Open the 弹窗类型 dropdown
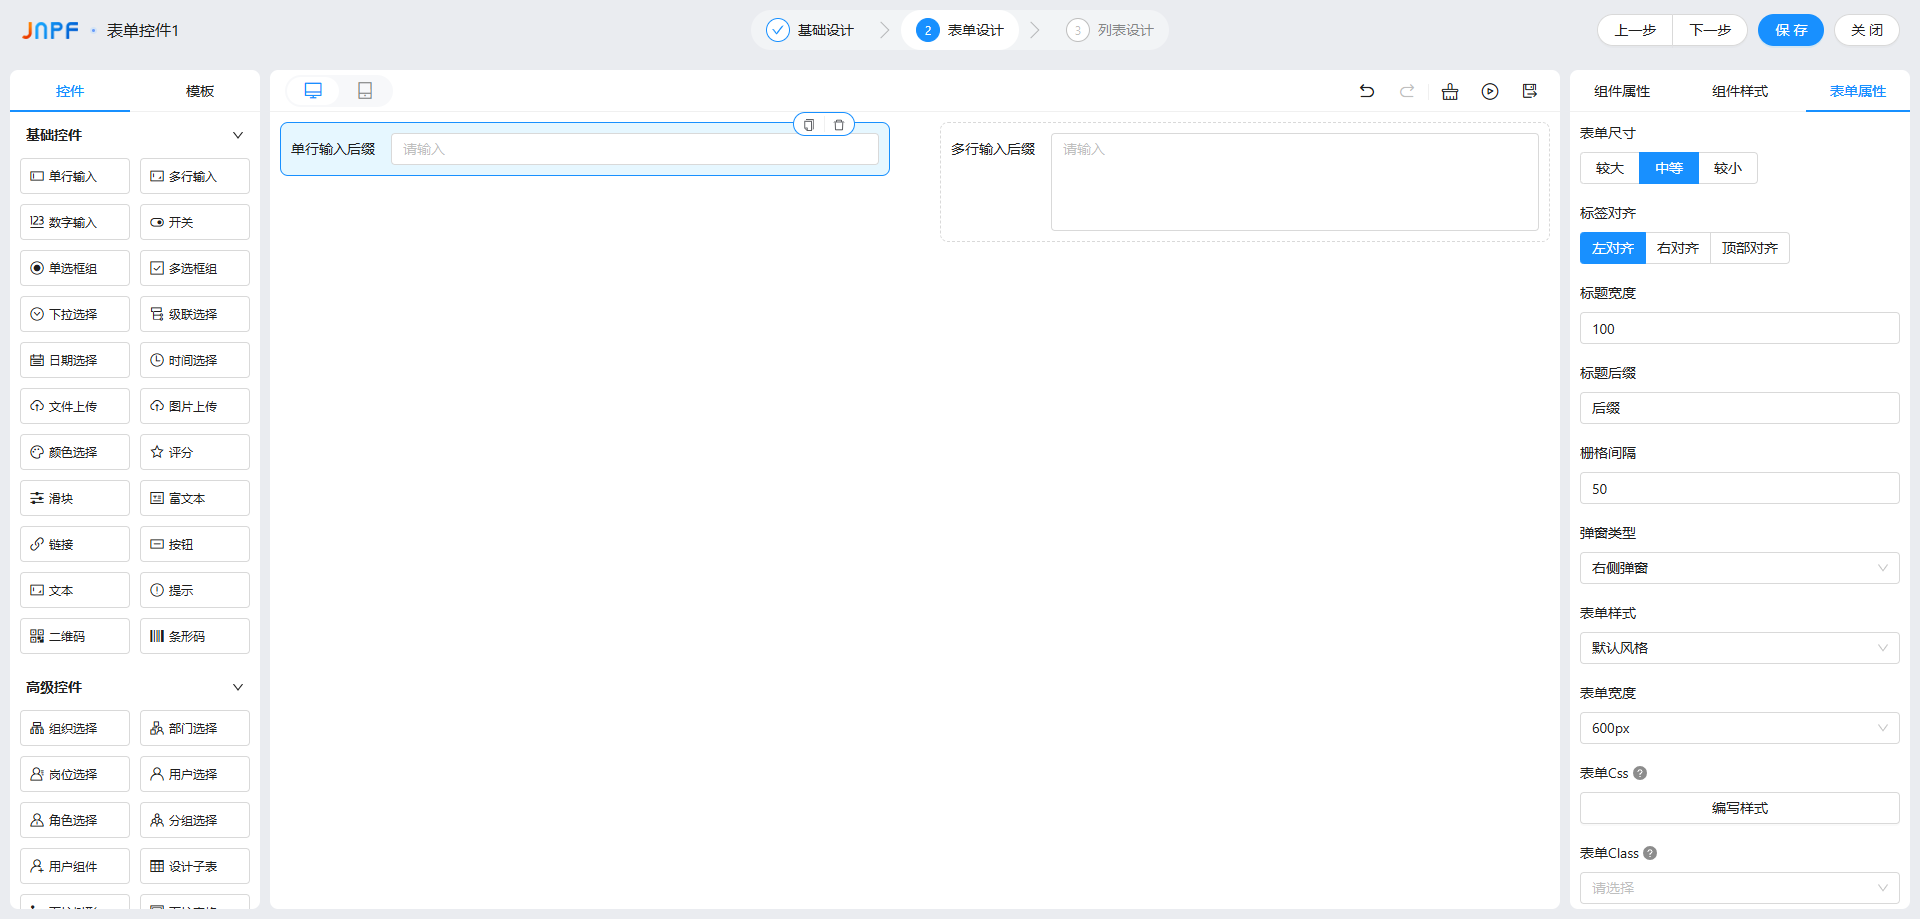Viewport: 1920px width, 919px height. point(1740,568)
